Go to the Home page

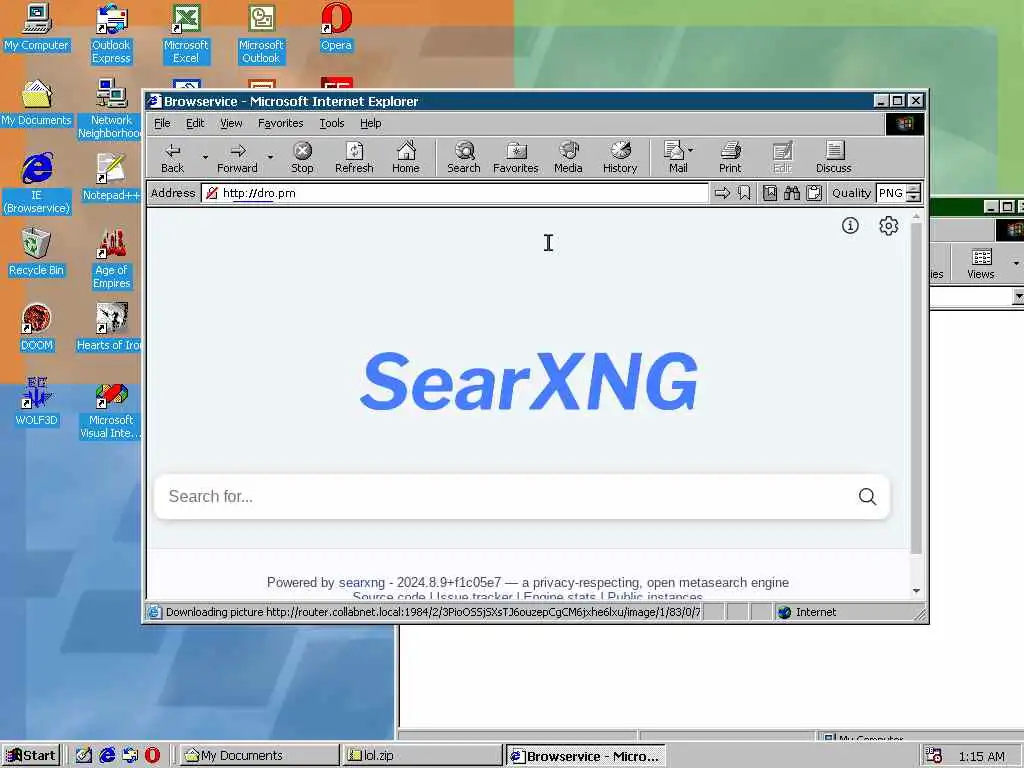click(406, 157)
